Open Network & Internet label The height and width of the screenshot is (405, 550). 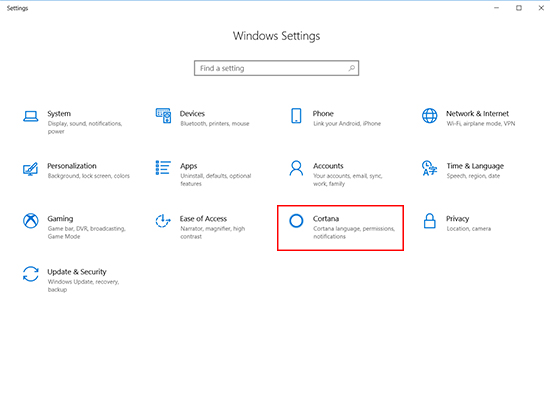pos(477,114)
